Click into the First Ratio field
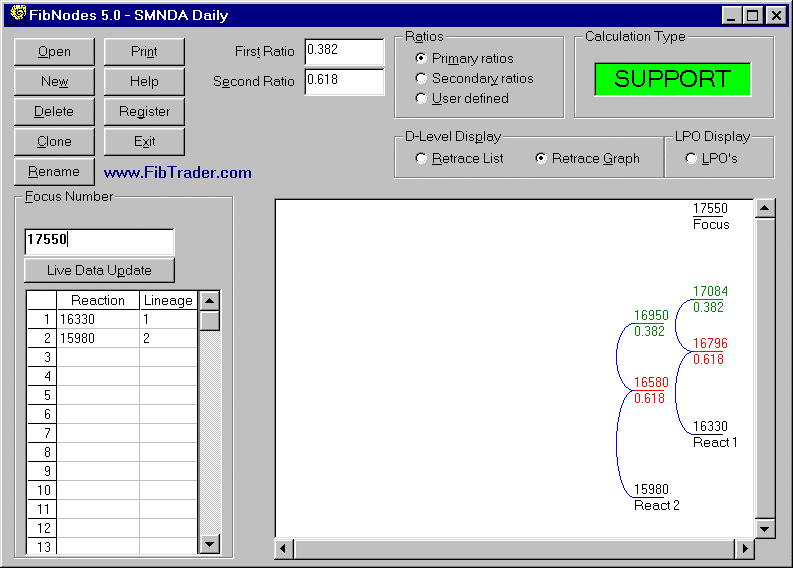Screen dimensions: 793x568 [x=344, y=52]
